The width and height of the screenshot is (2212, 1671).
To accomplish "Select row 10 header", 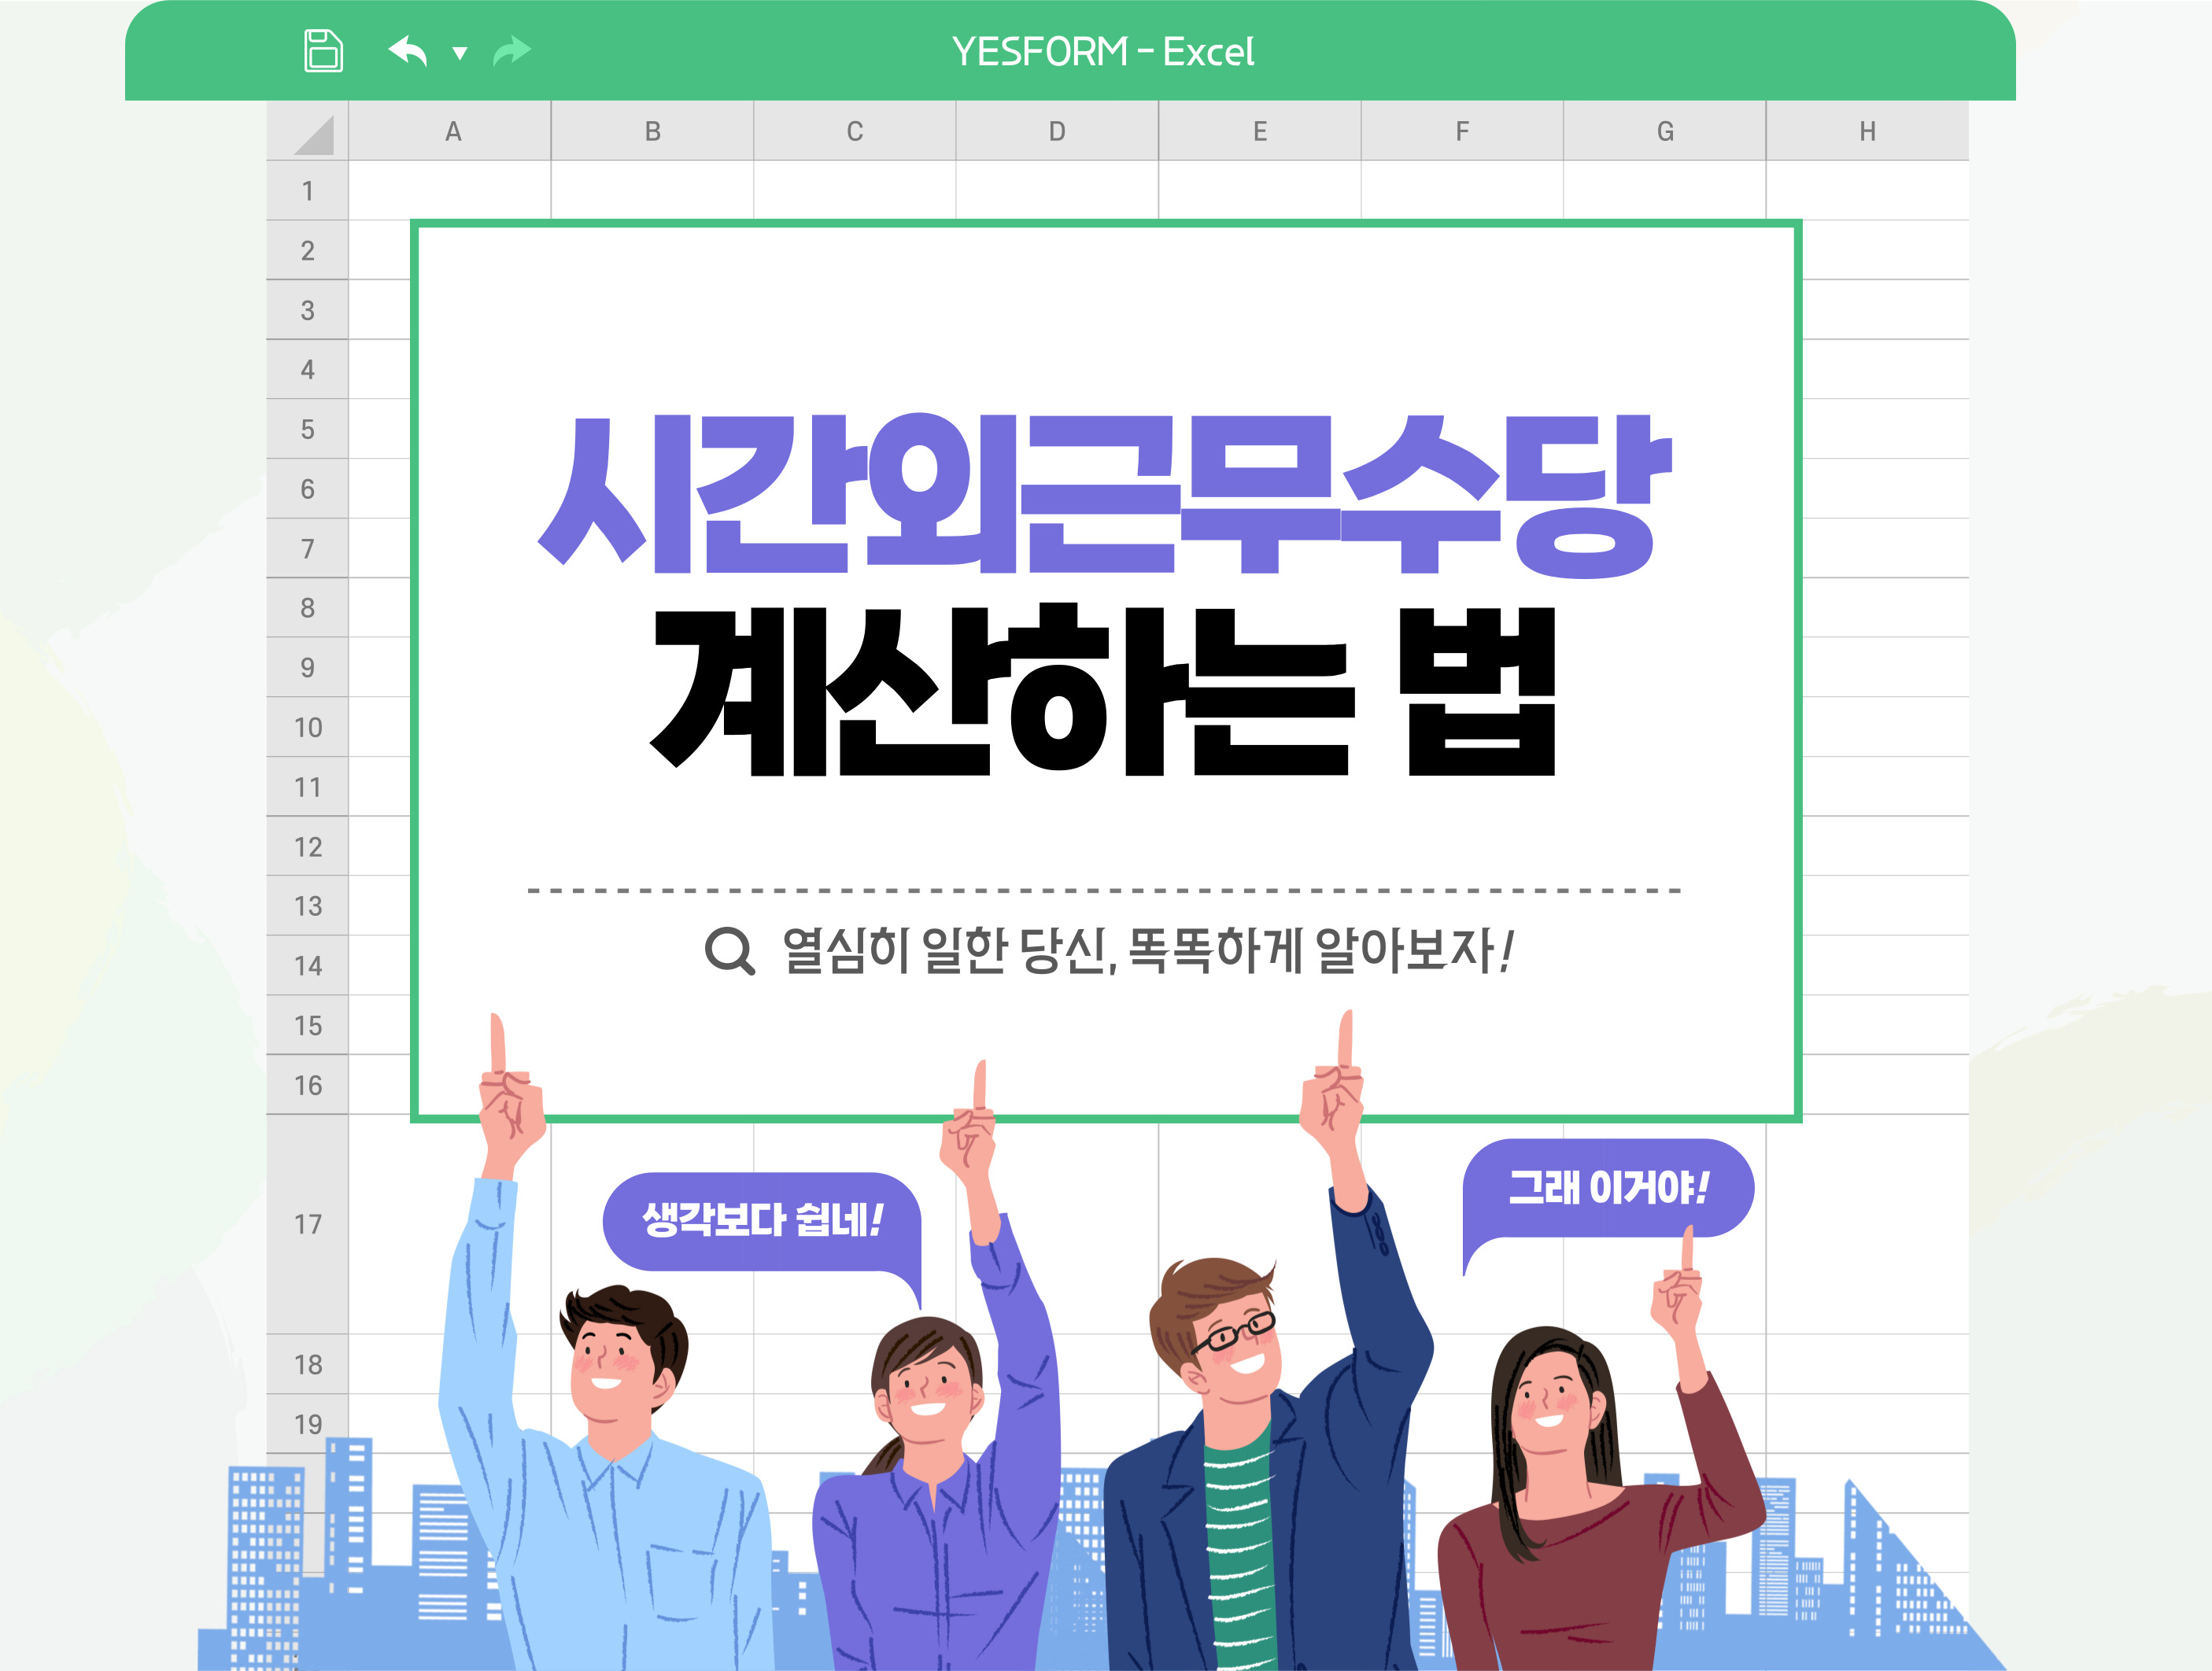I will (307, 727).
